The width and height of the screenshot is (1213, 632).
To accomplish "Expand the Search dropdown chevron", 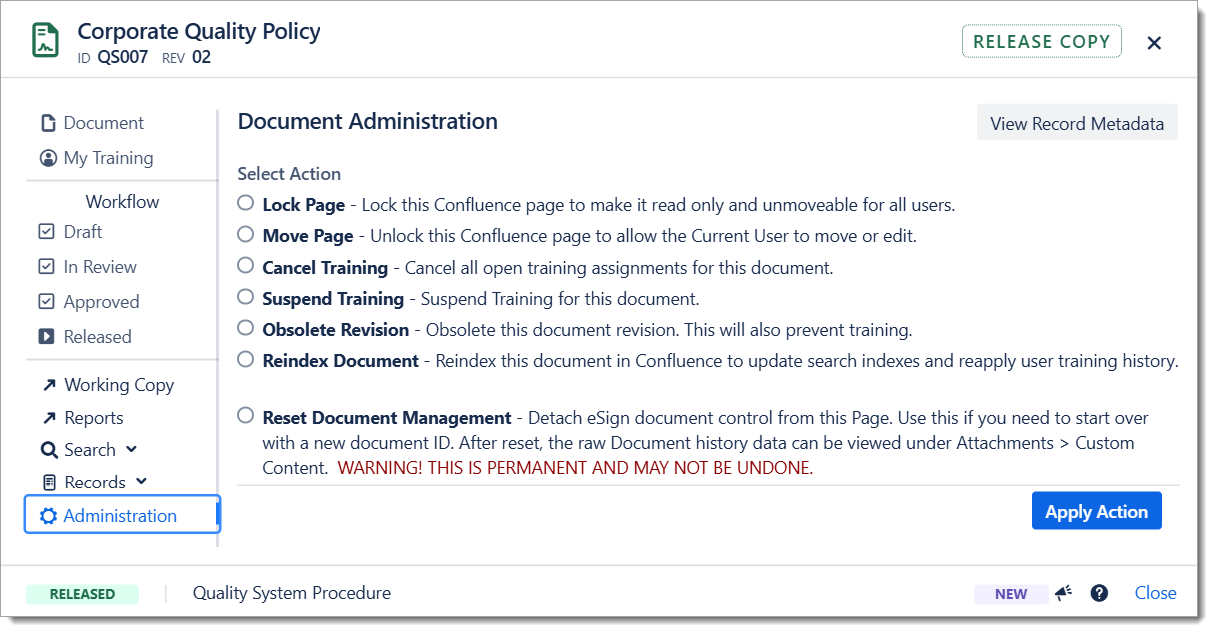I will click(x=132, y=450).
